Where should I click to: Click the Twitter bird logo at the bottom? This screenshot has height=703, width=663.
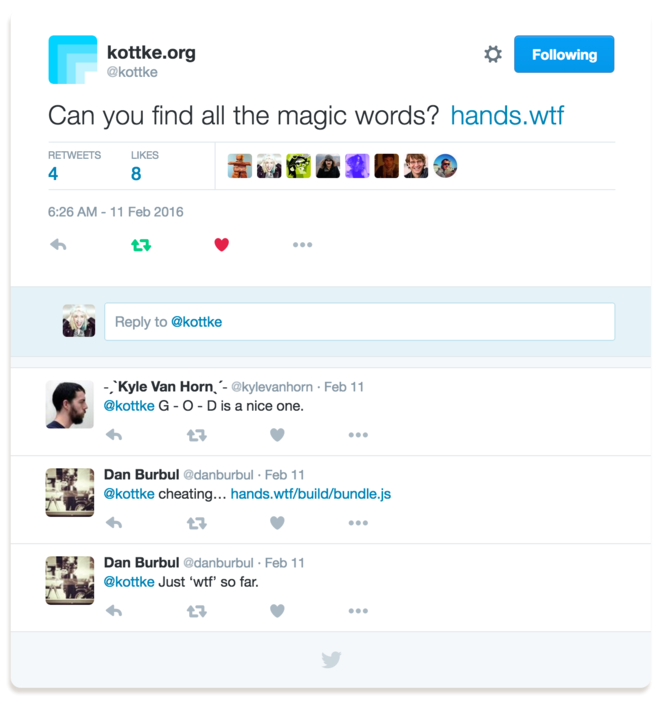(x=331, y=660)
